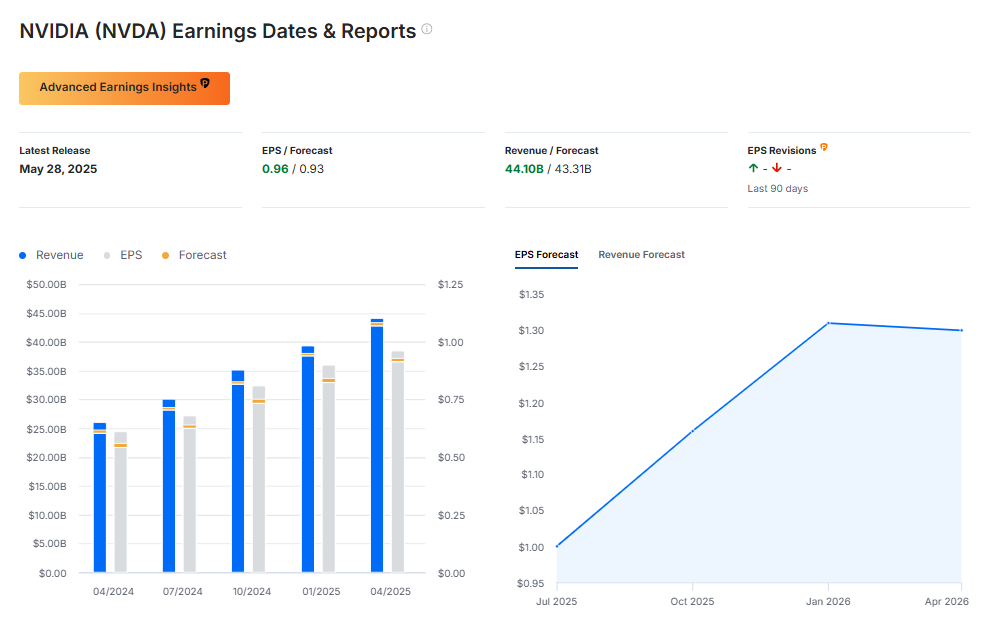Image resolution: width=988 pixels, height=620 pixels.
Task: Click the gray EPS legend dot
Action: 107,255
